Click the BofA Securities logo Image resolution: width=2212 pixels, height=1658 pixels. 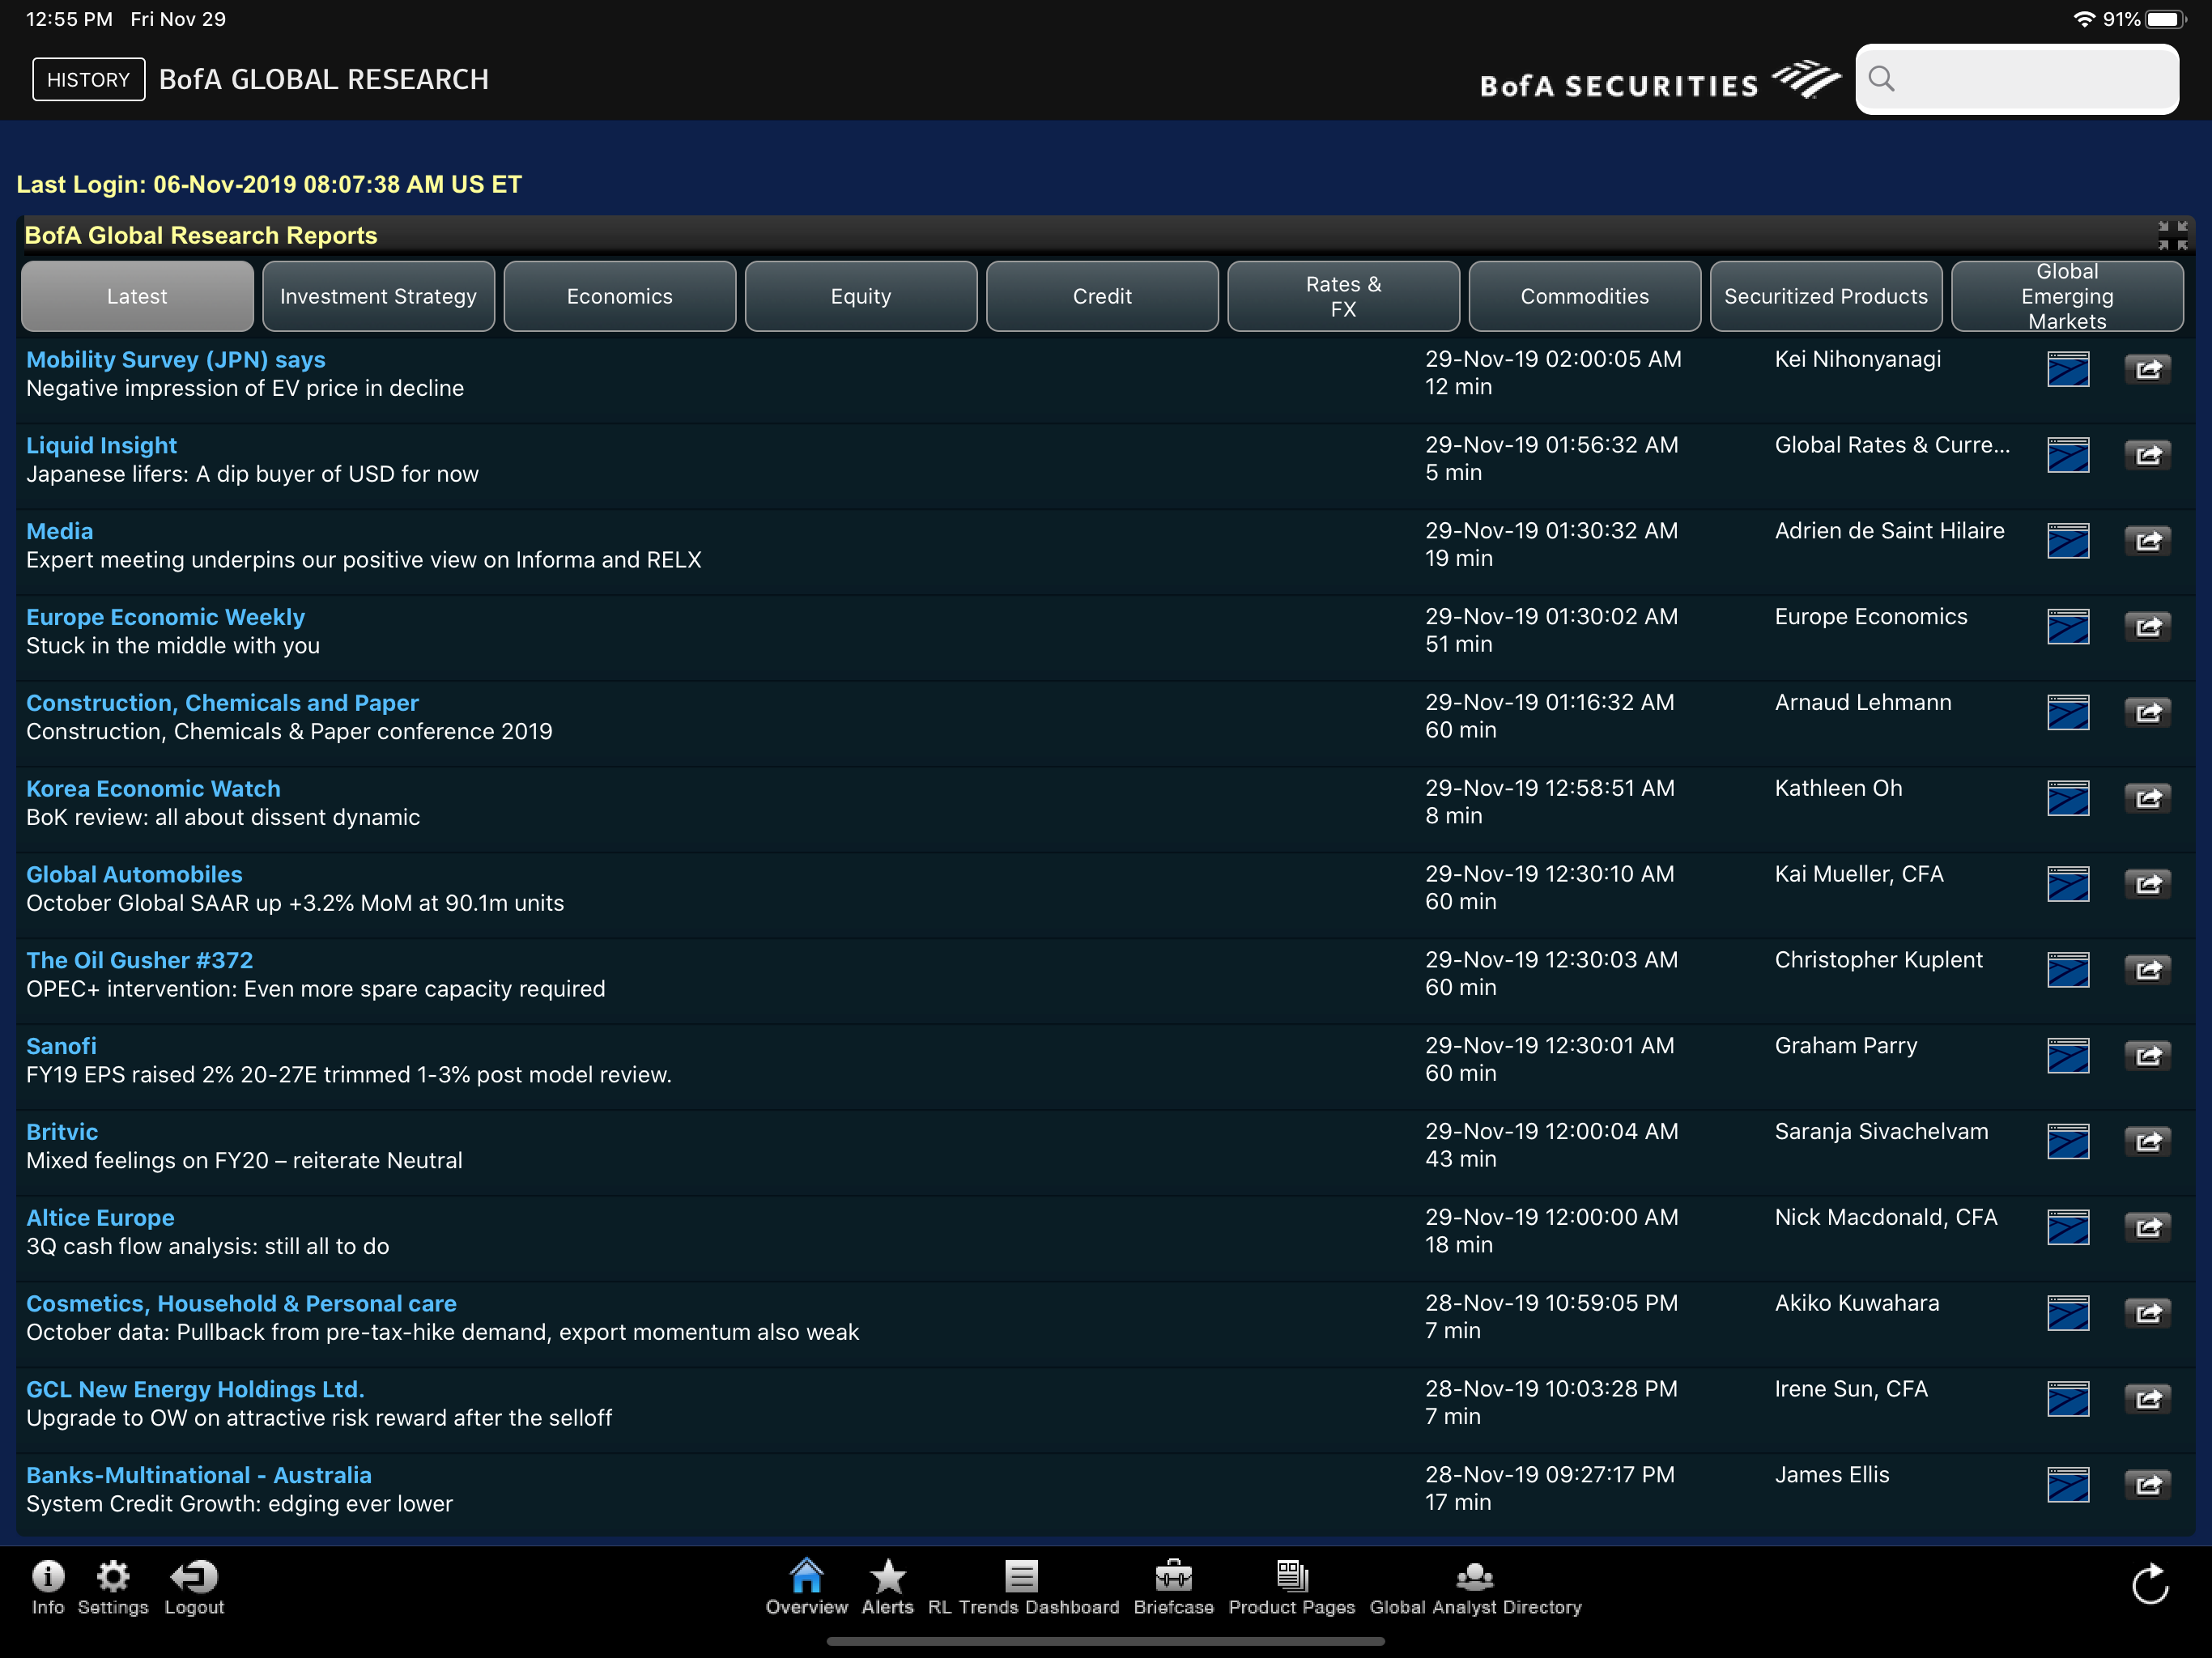tap(1660, 81)
